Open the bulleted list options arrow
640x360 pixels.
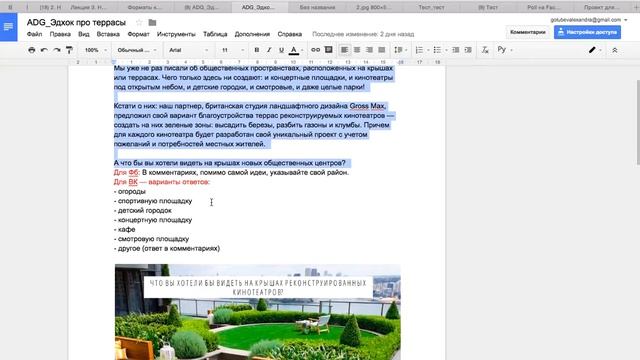(447, 50)
